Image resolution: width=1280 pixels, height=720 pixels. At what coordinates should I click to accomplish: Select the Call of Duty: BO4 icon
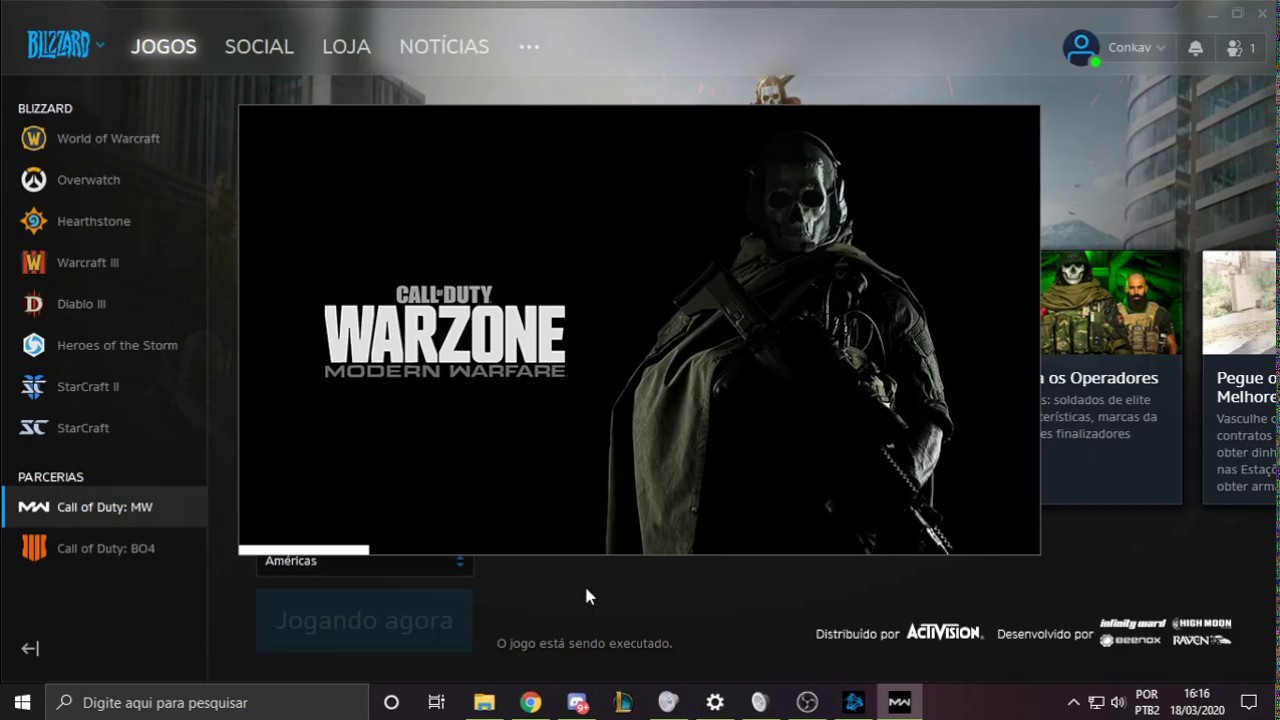[x=34, y=548]
